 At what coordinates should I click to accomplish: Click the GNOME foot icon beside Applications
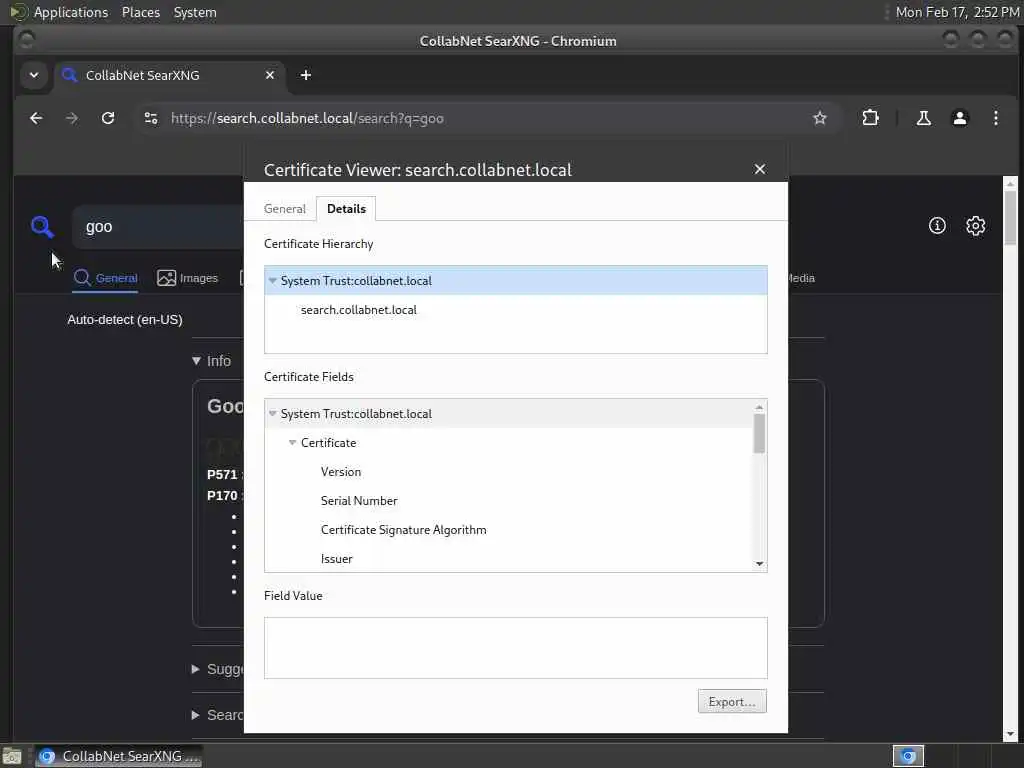18,12
